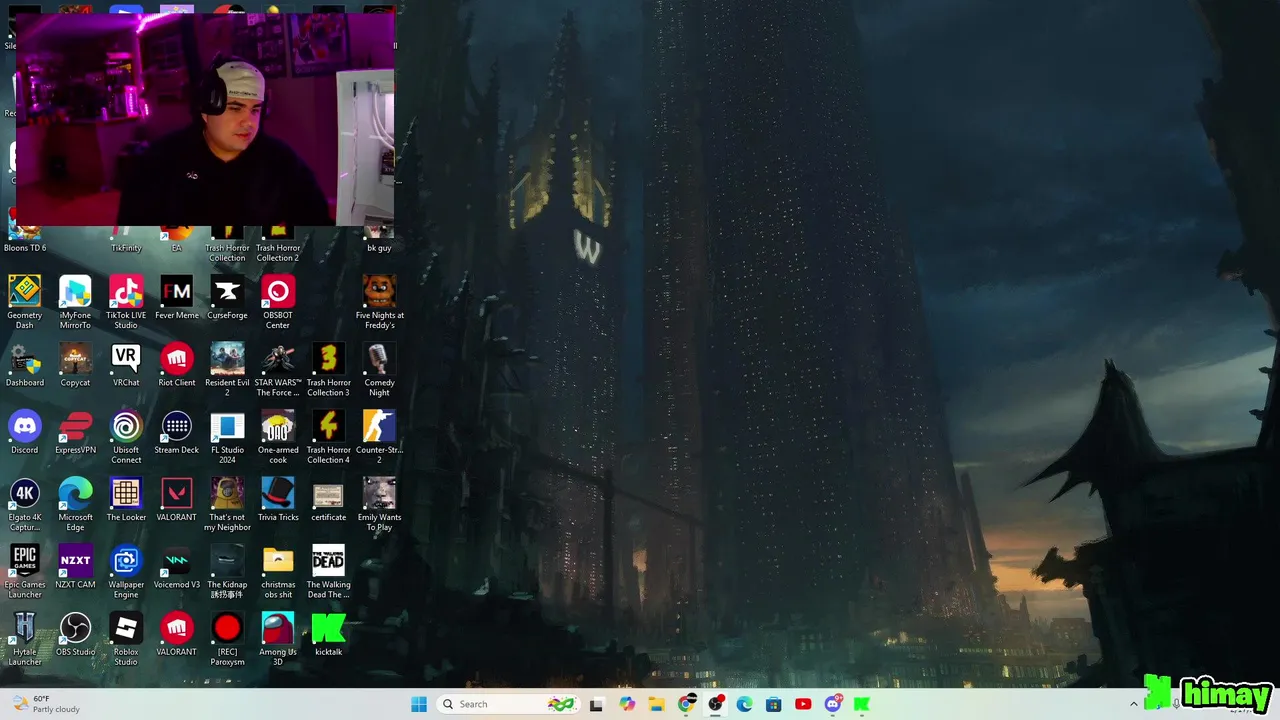Open the christmas obs shit folder
This screenshot has height=720, width=1280.
click(x=278, y=570)
